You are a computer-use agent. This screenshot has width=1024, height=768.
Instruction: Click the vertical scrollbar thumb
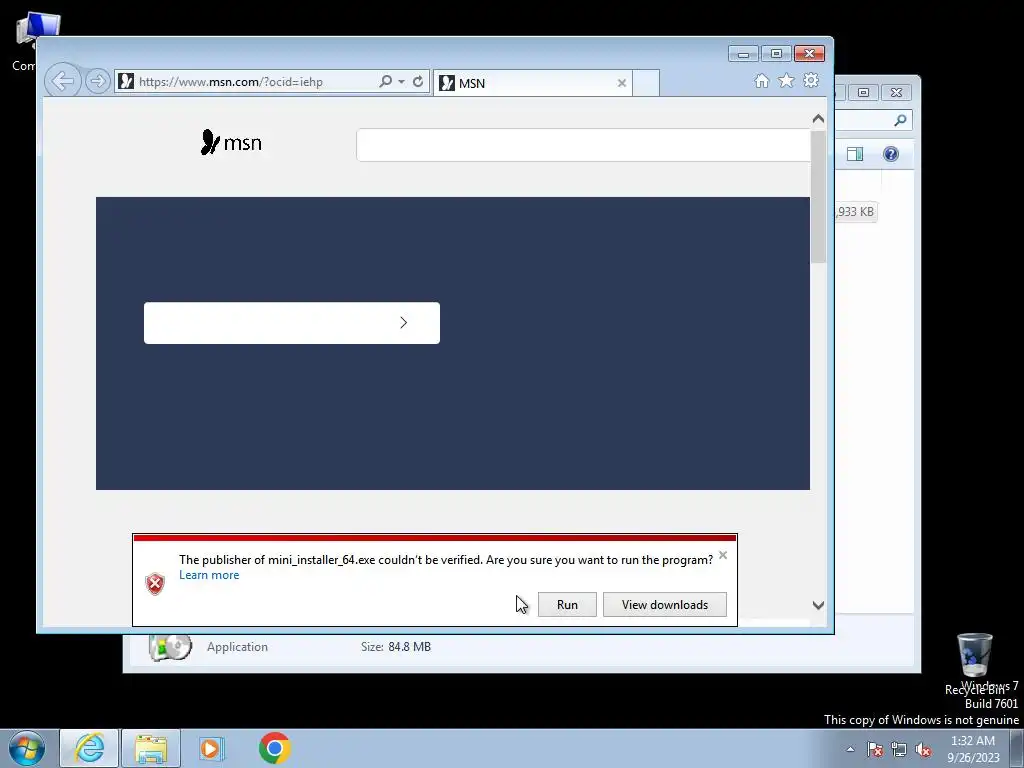coord(818,197)
